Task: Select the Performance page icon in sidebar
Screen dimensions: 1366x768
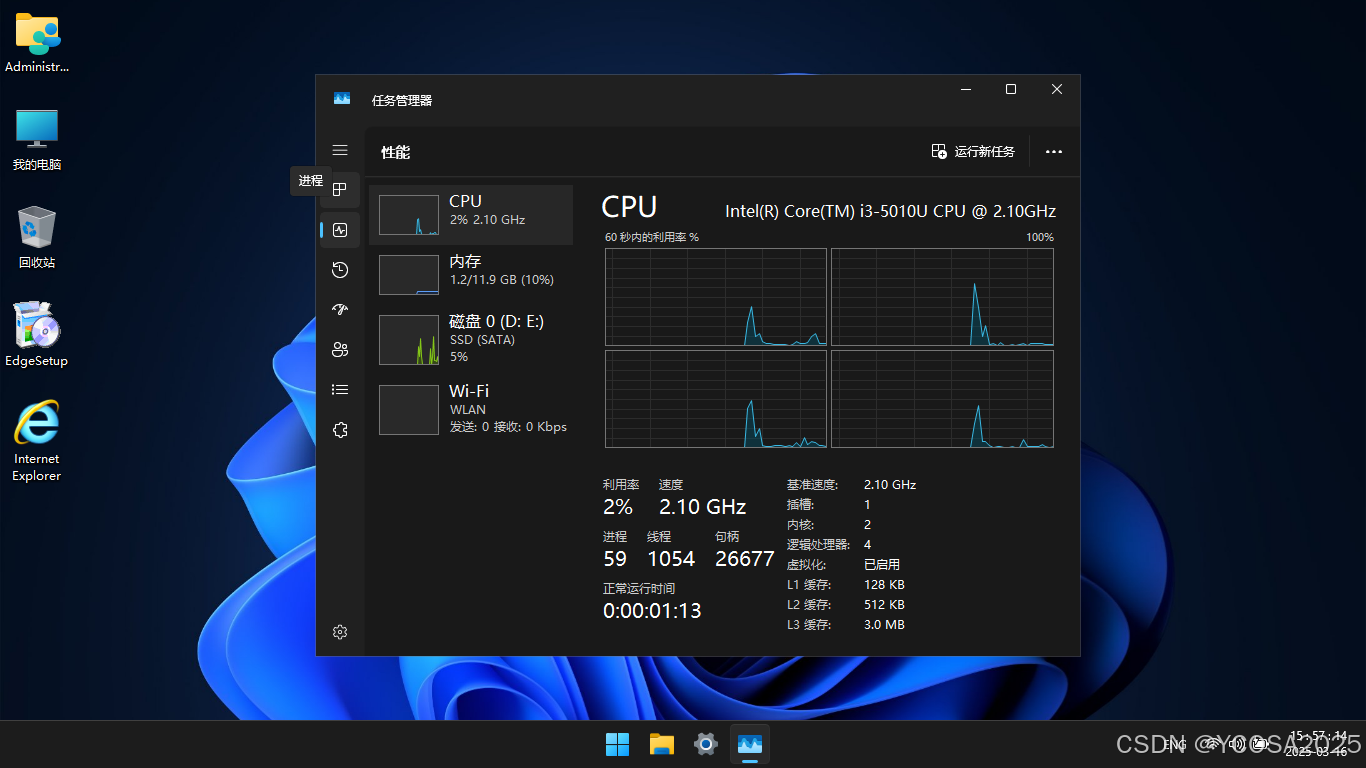Action: pos(340,230)
